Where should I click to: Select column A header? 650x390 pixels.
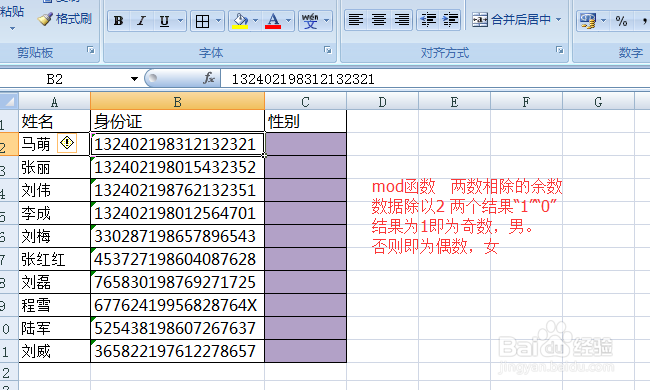point(54,102)
